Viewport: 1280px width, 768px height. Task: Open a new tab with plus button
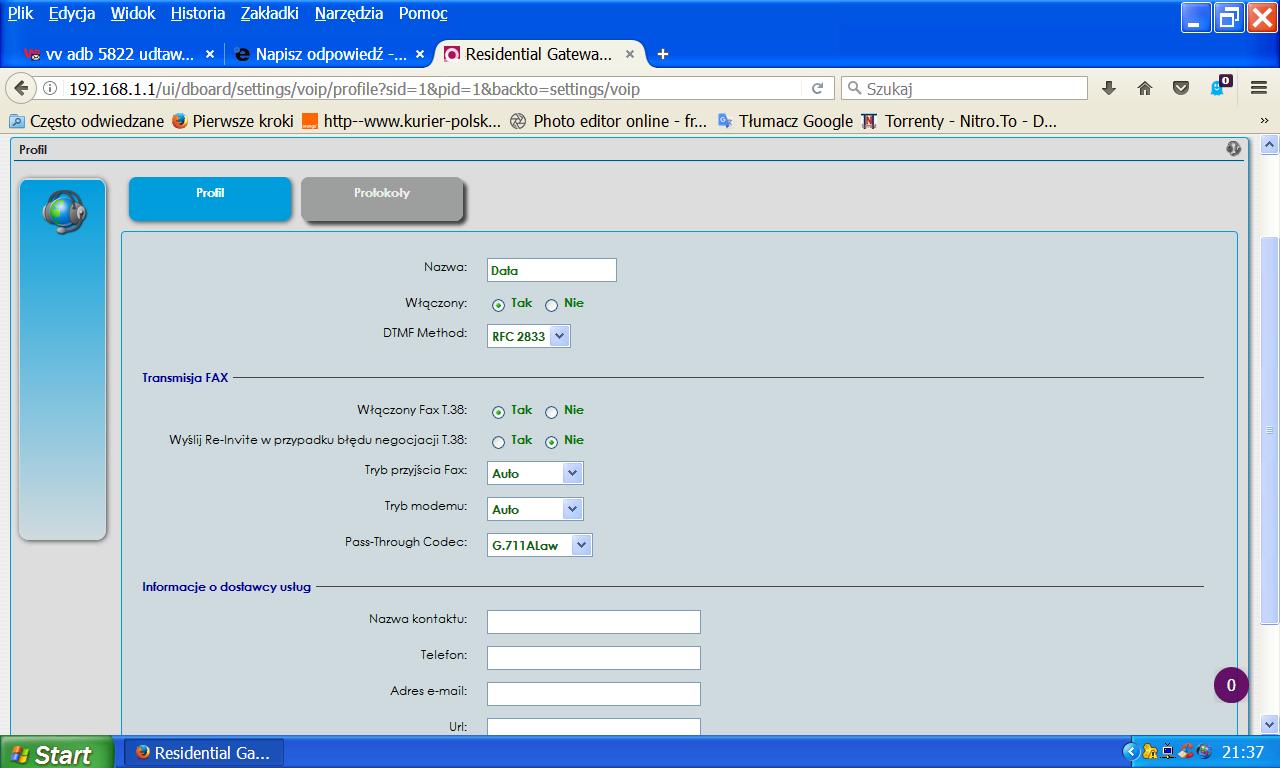tap(662, 54)
